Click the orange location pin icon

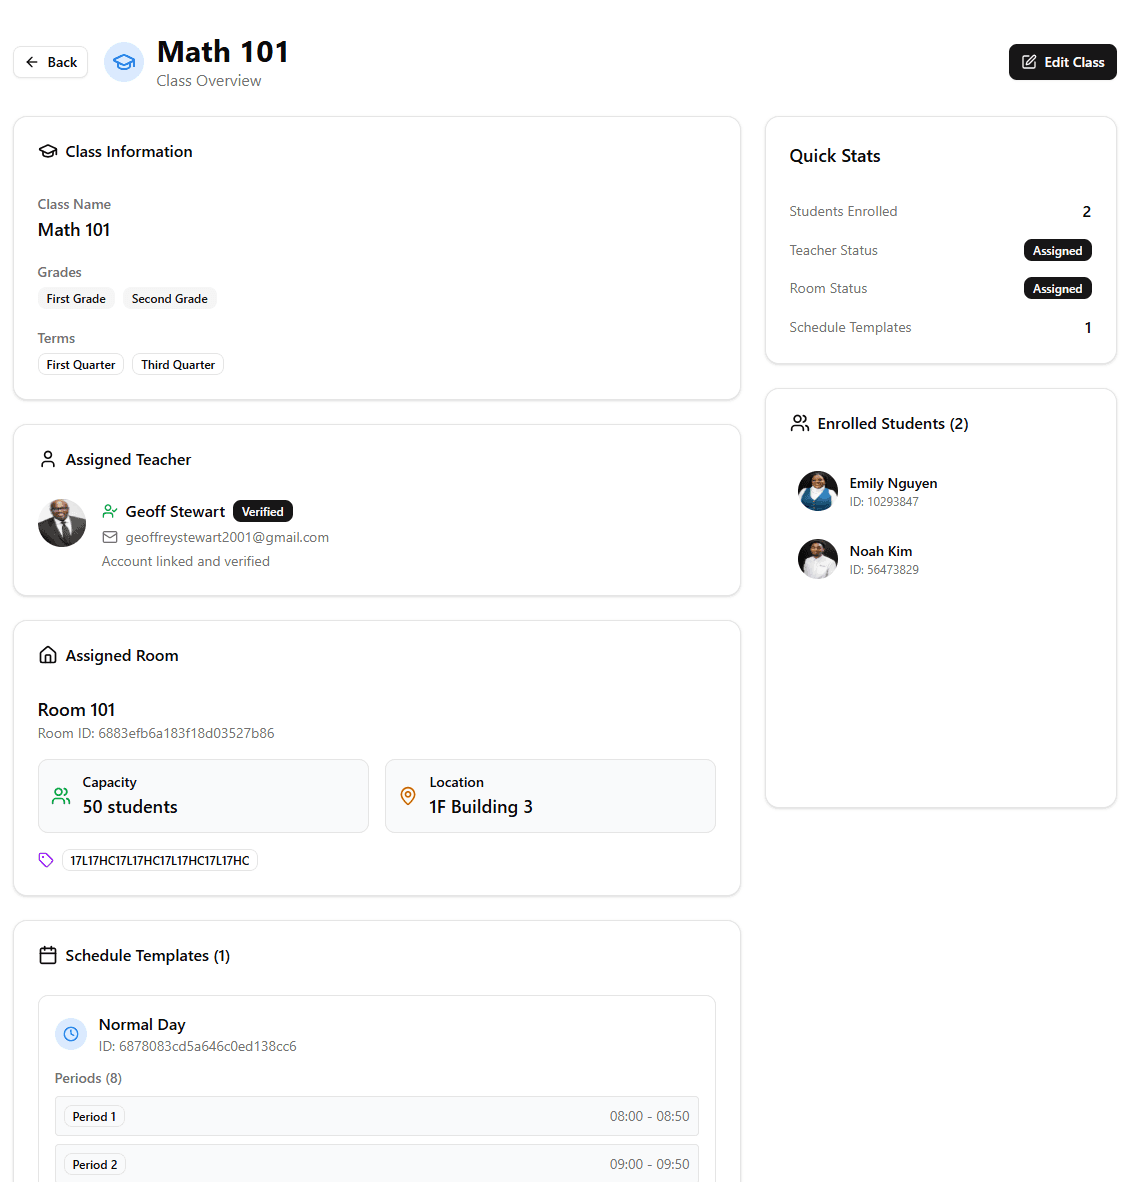click(x=408, y=796)
